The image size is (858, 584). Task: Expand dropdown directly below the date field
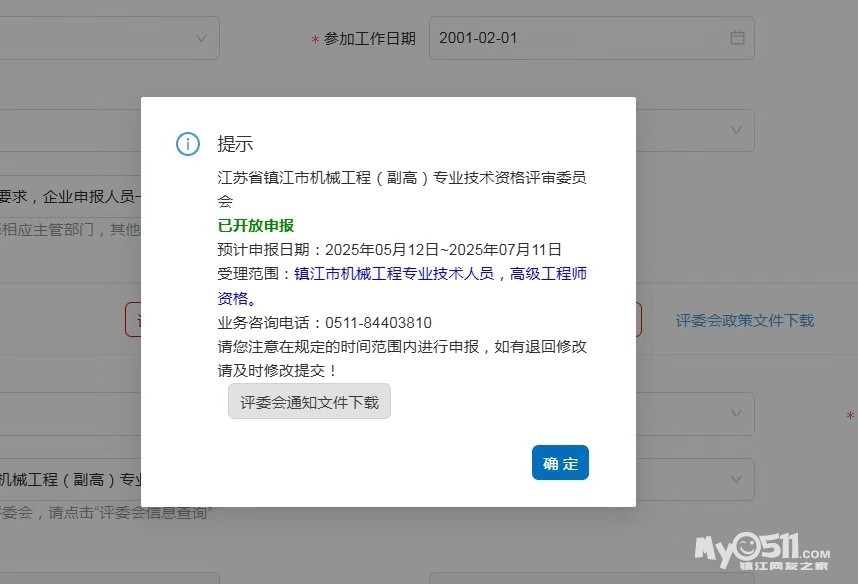coord(736,130)
